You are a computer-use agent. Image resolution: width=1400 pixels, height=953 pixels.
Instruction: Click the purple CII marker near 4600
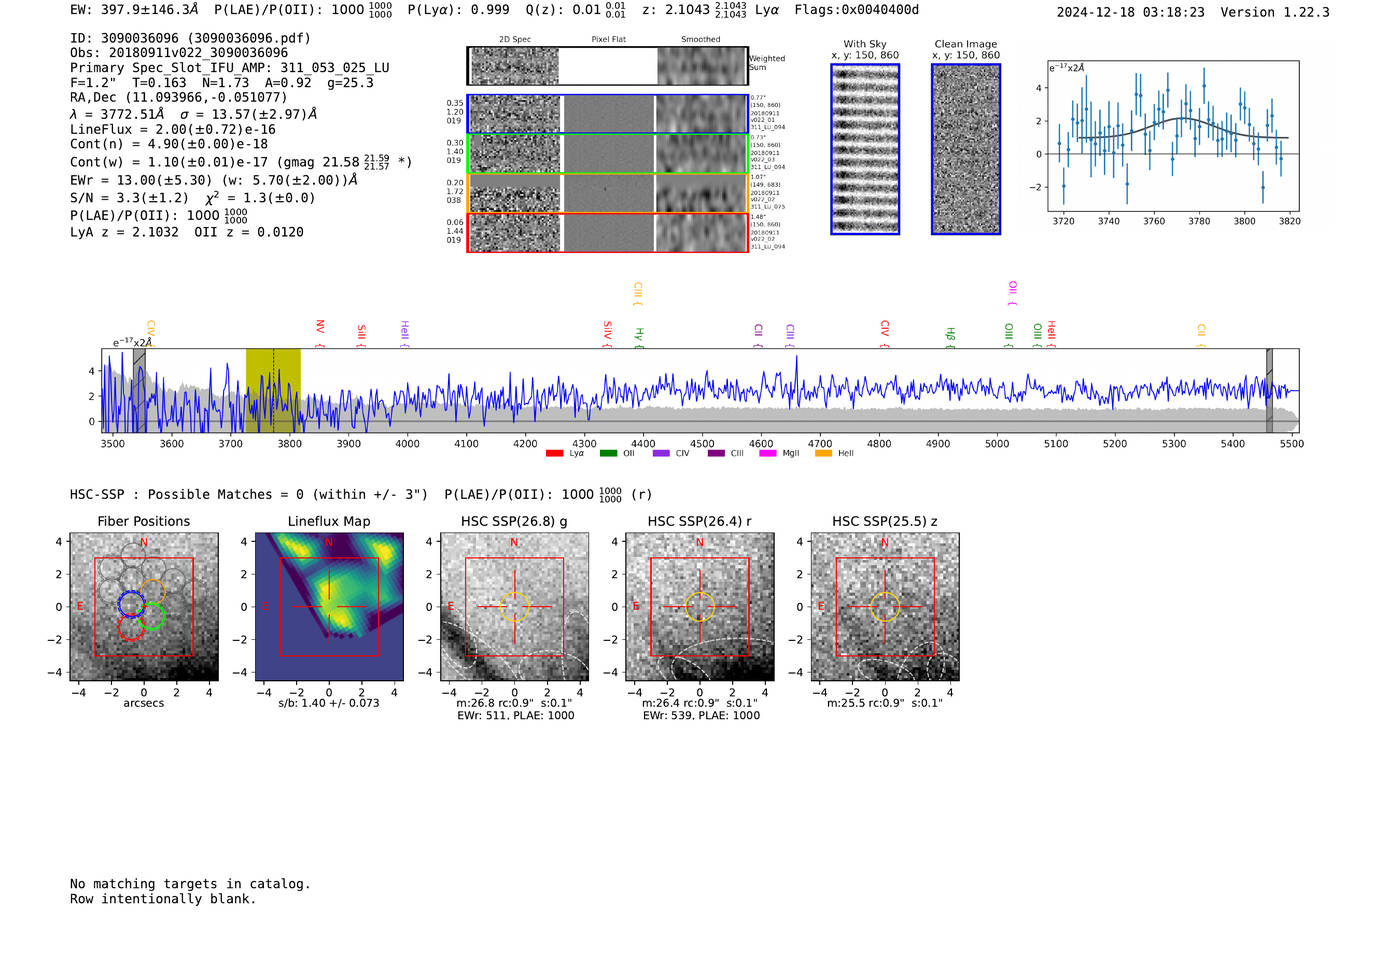(x=759, y=335)
